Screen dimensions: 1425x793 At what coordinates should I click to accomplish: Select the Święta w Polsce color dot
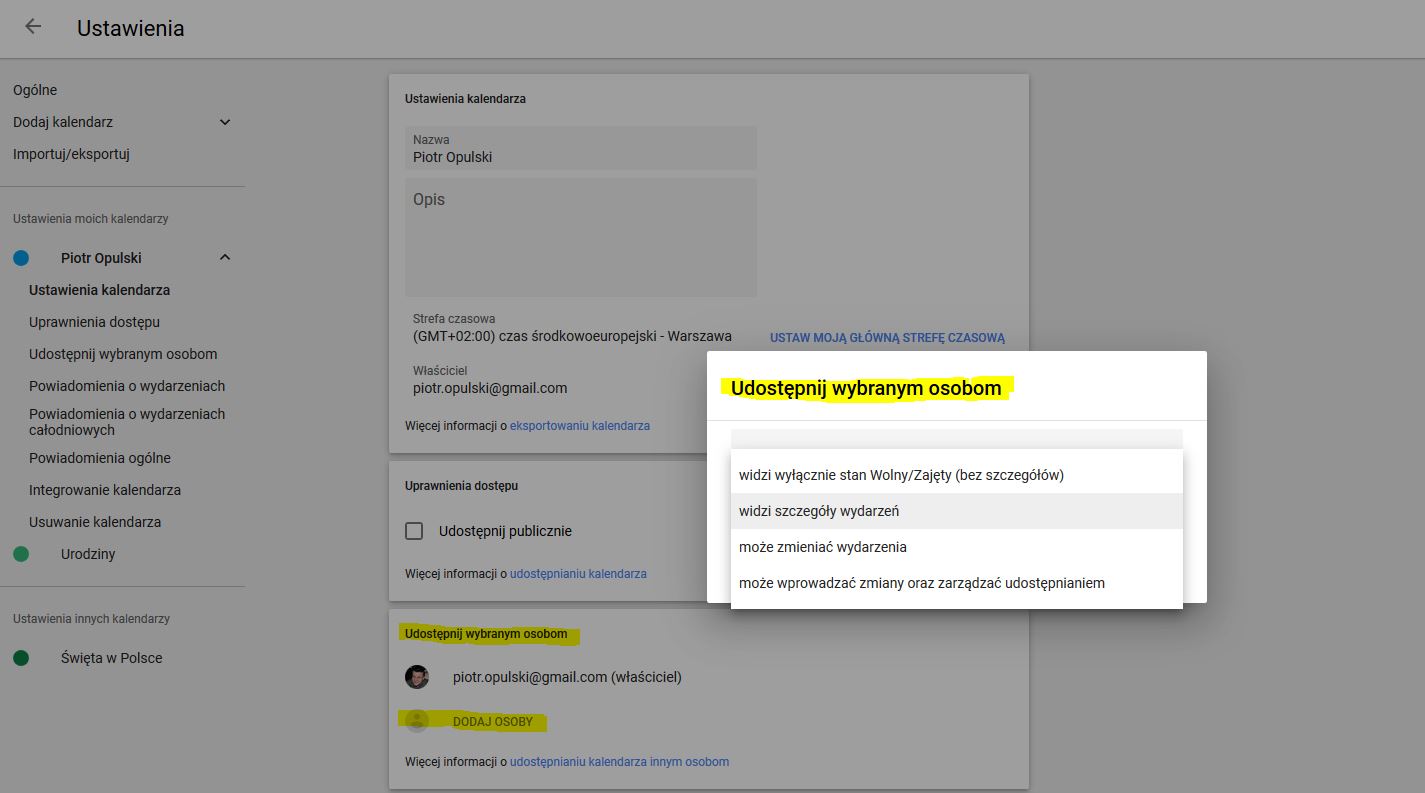(21, 658)
